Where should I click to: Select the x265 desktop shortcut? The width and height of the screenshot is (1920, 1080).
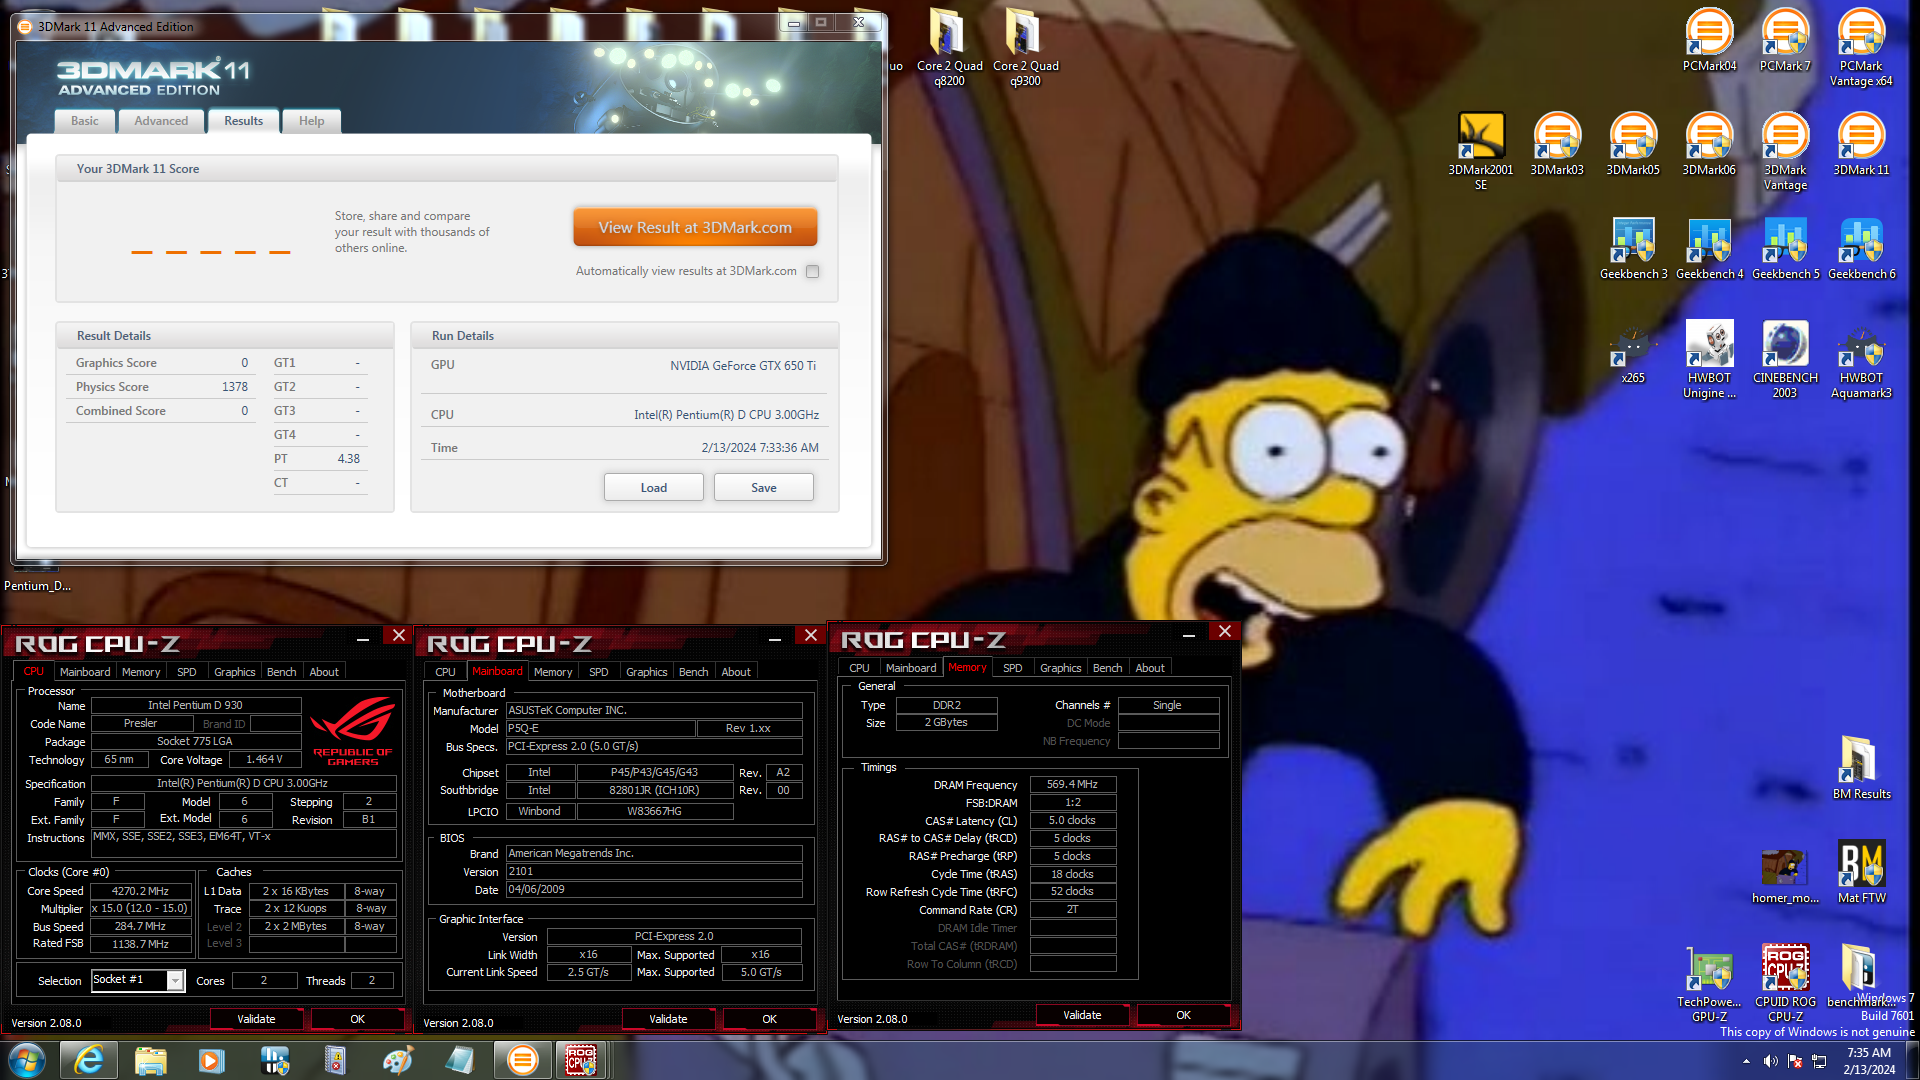[1633, 352]
